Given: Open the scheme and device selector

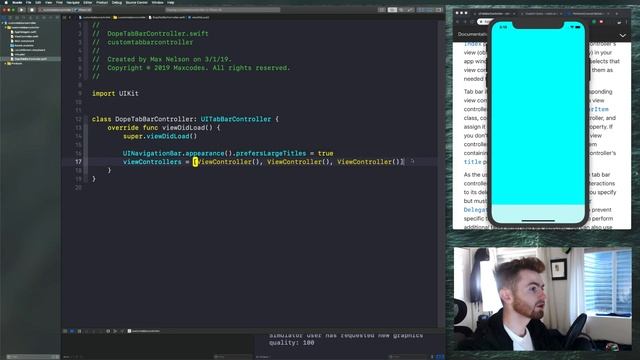Looking at the screenshot, I should [65, 10].
